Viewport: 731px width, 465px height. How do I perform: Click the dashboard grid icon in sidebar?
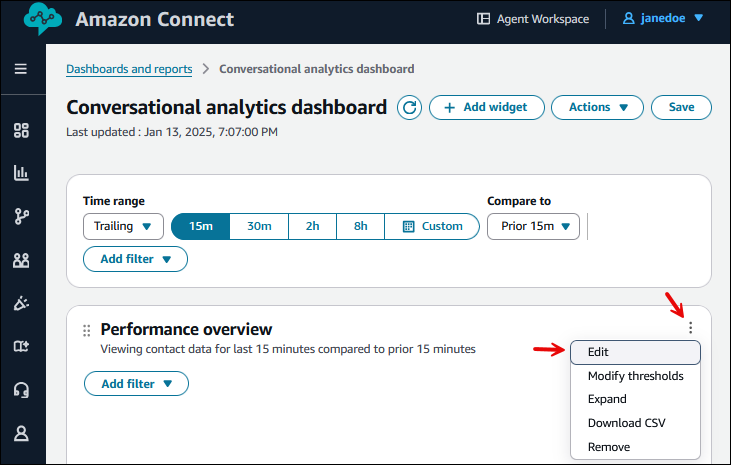[x=21, y=130]
